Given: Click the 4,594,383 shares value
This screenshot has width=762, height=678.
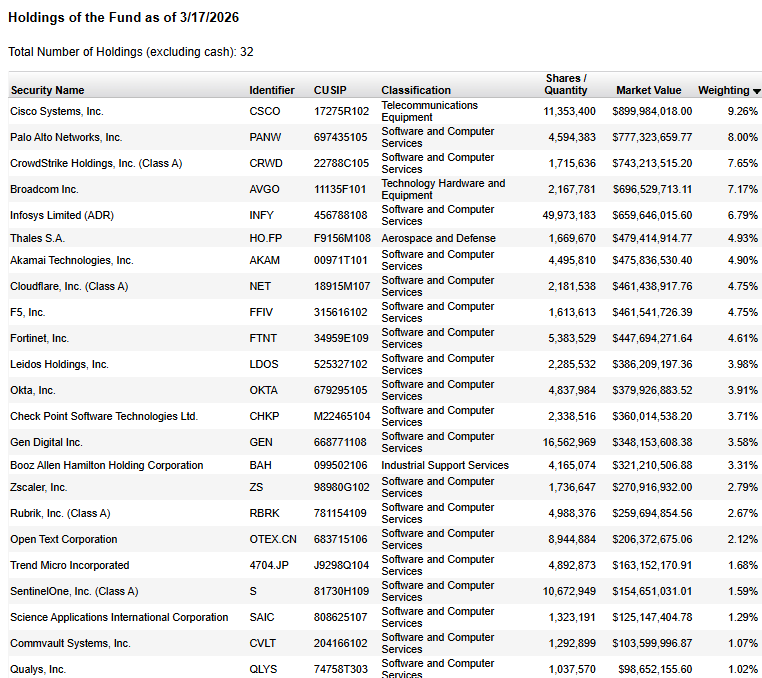Looking at the screenshot, I should pos(572,138).
